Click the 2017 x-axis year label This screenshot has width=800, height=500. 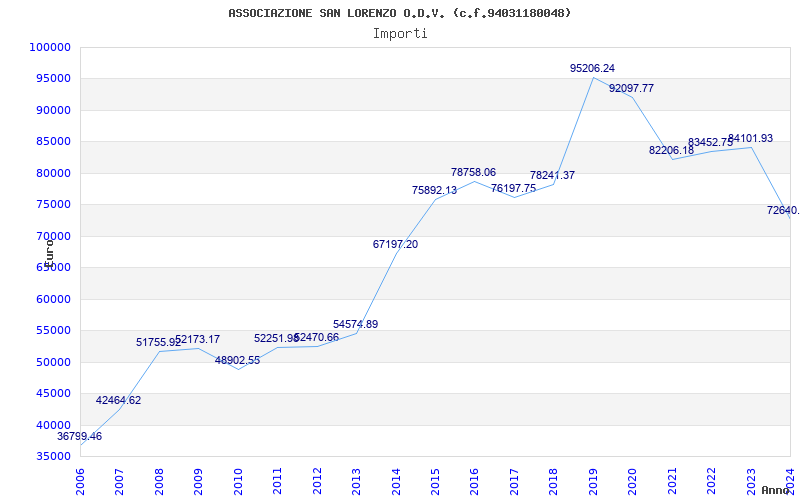pos(514,480)
